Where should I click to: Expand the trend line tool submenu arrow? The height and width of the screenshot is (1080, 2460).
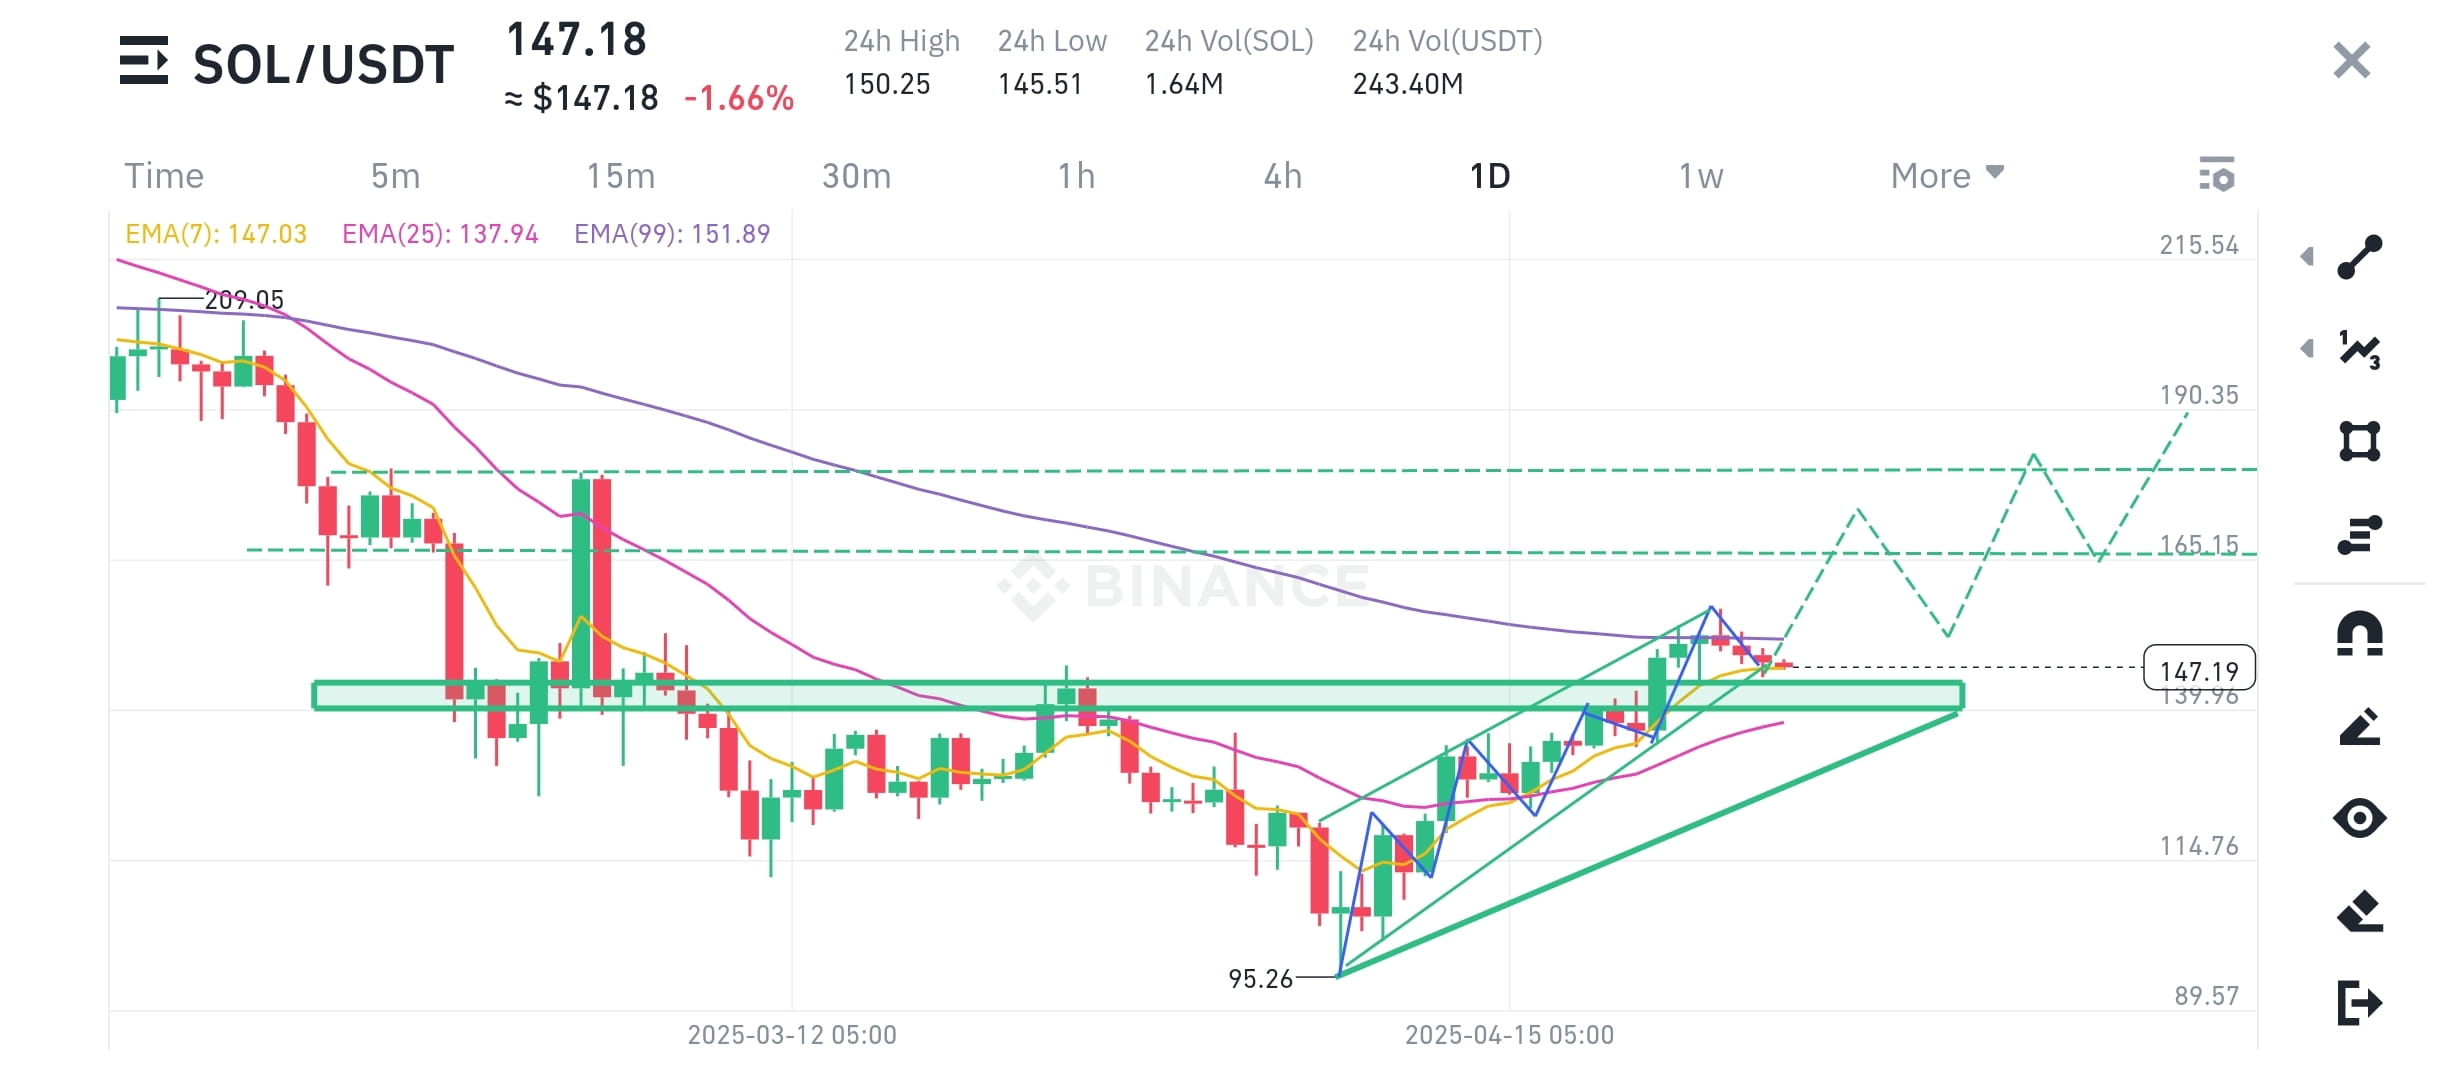click(x=2307, y=257)
